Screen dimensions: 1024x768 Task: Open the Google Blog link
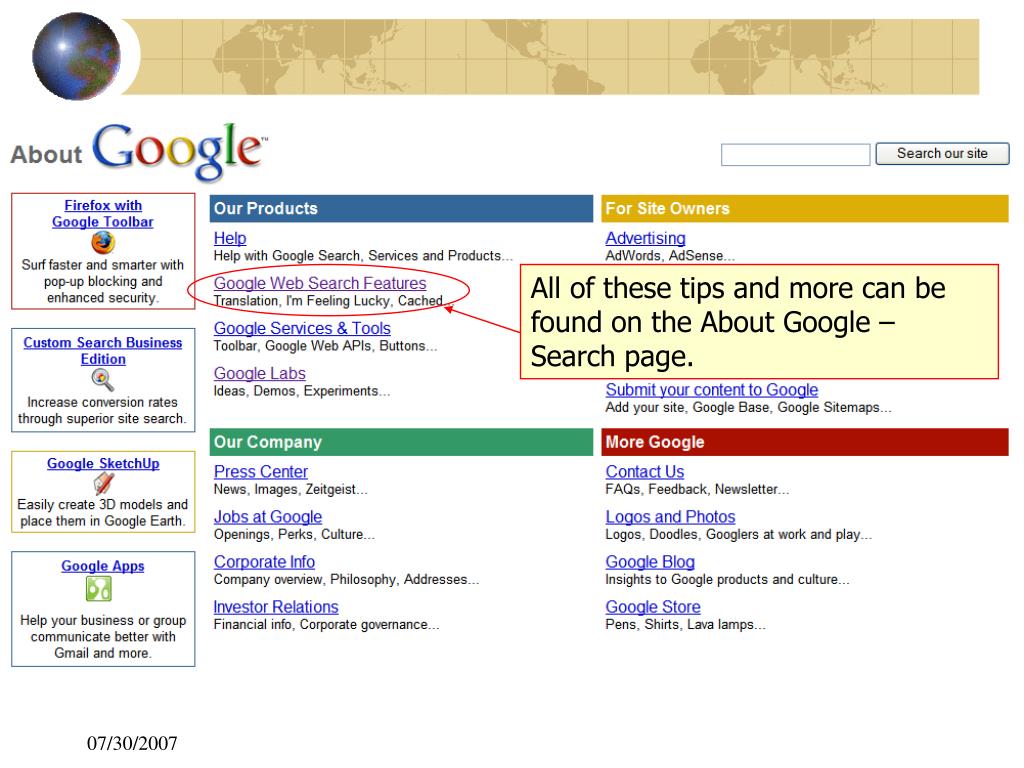click(x=650, y=562)
